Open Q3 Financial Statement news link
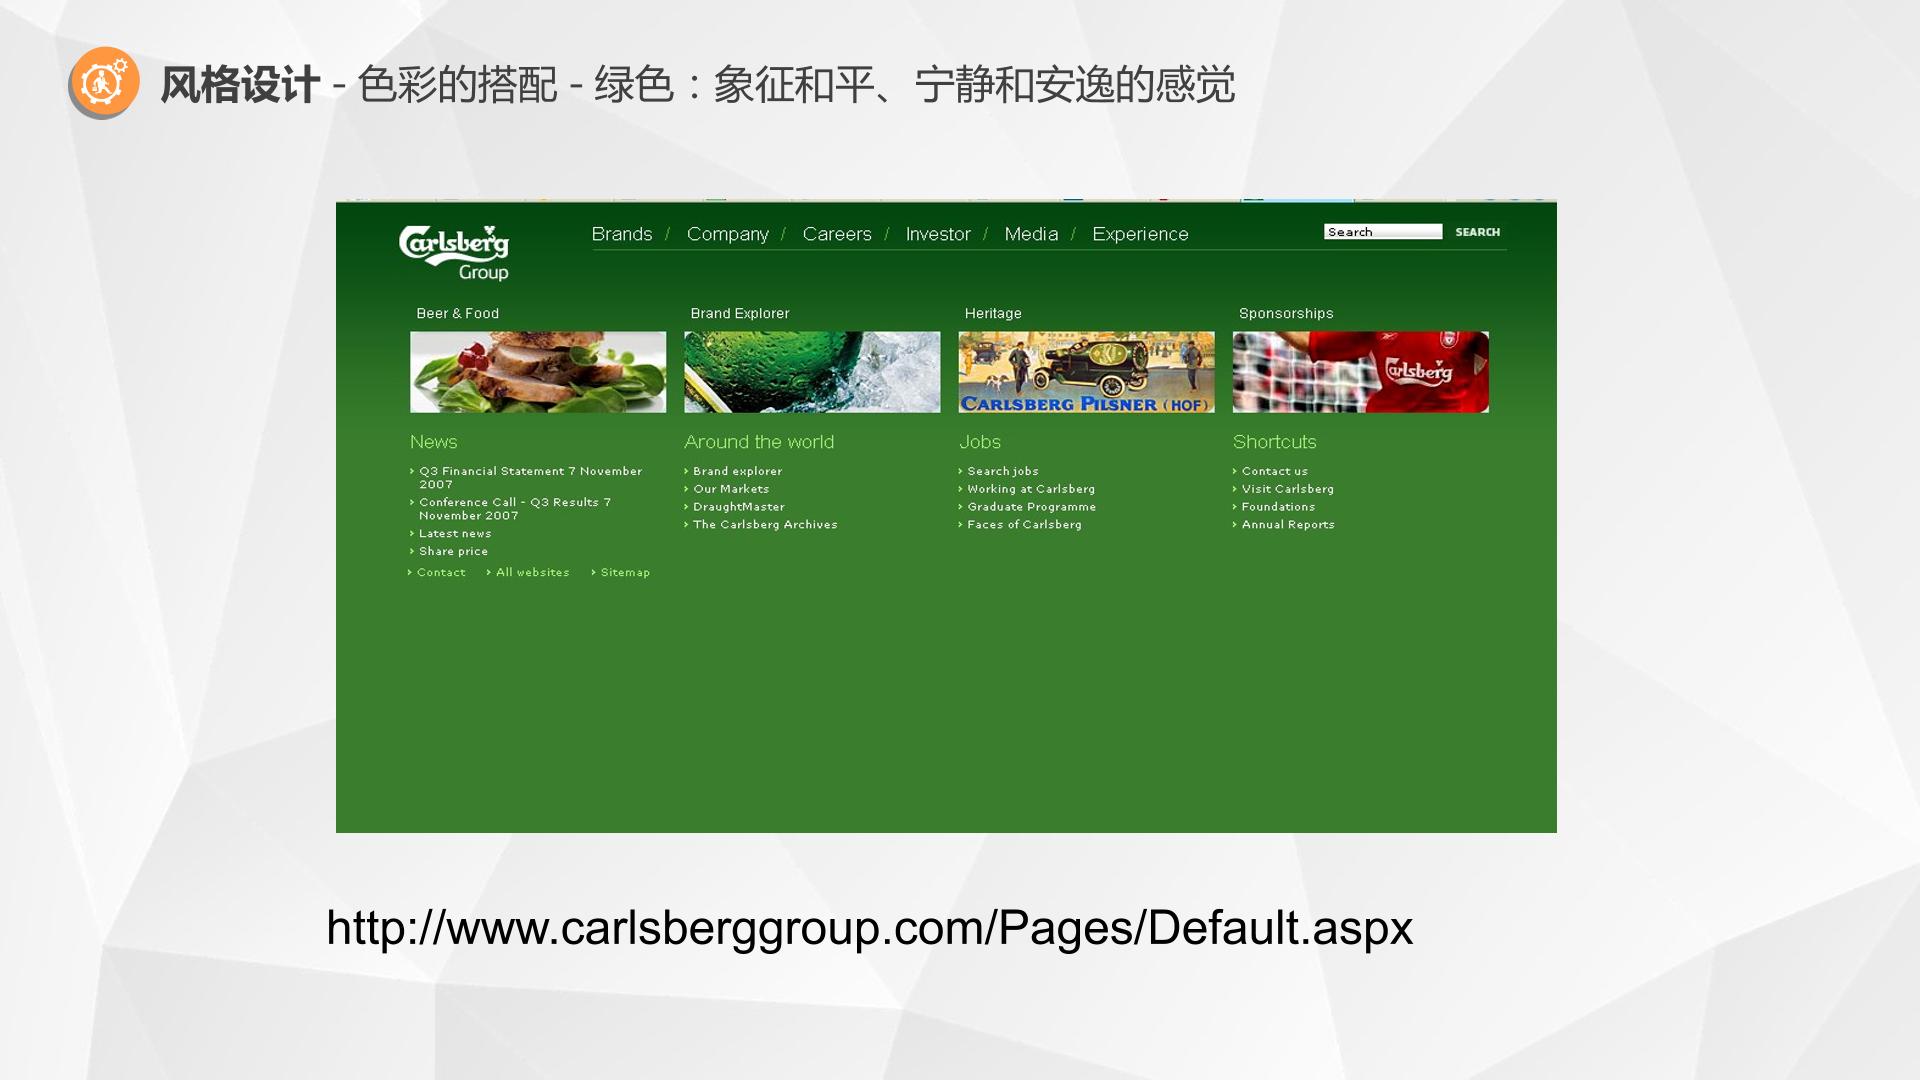Screen dimensions: 1920x1080 coord(530,477)
